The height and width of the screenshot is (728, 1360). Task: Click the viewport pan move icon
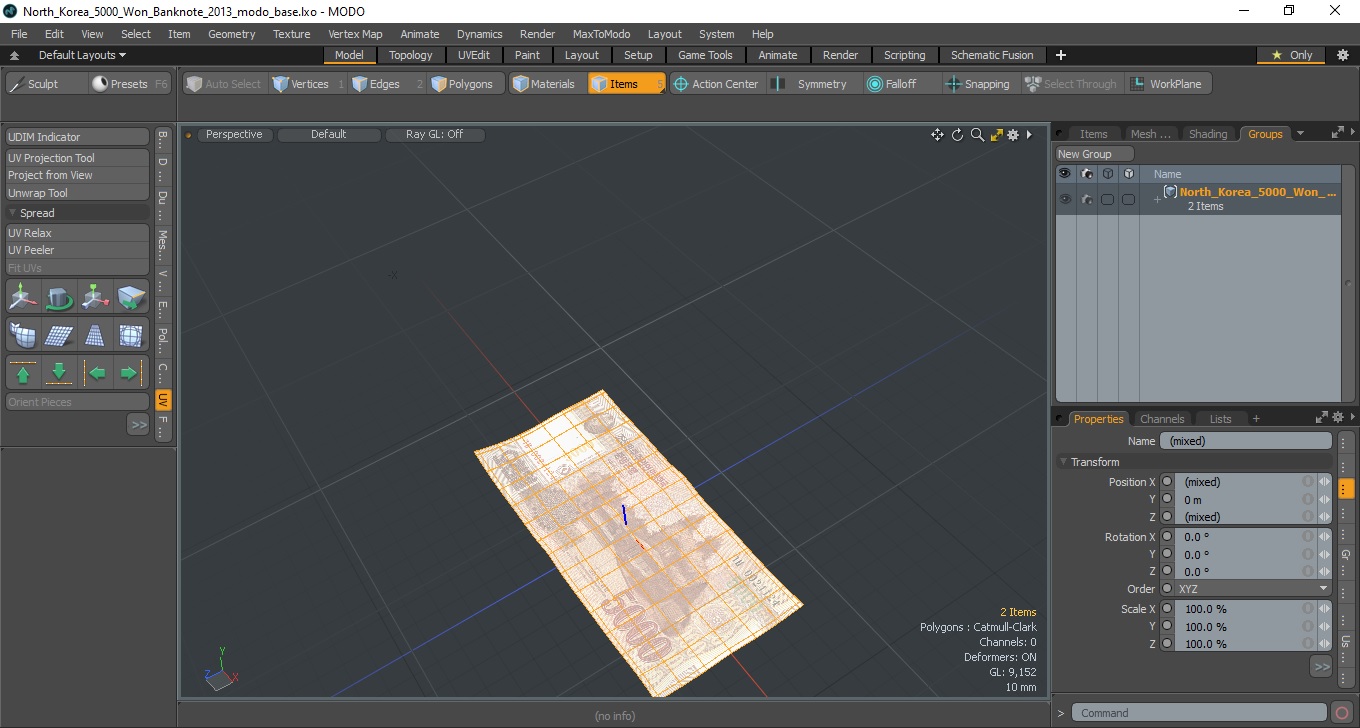coord(937,135)
